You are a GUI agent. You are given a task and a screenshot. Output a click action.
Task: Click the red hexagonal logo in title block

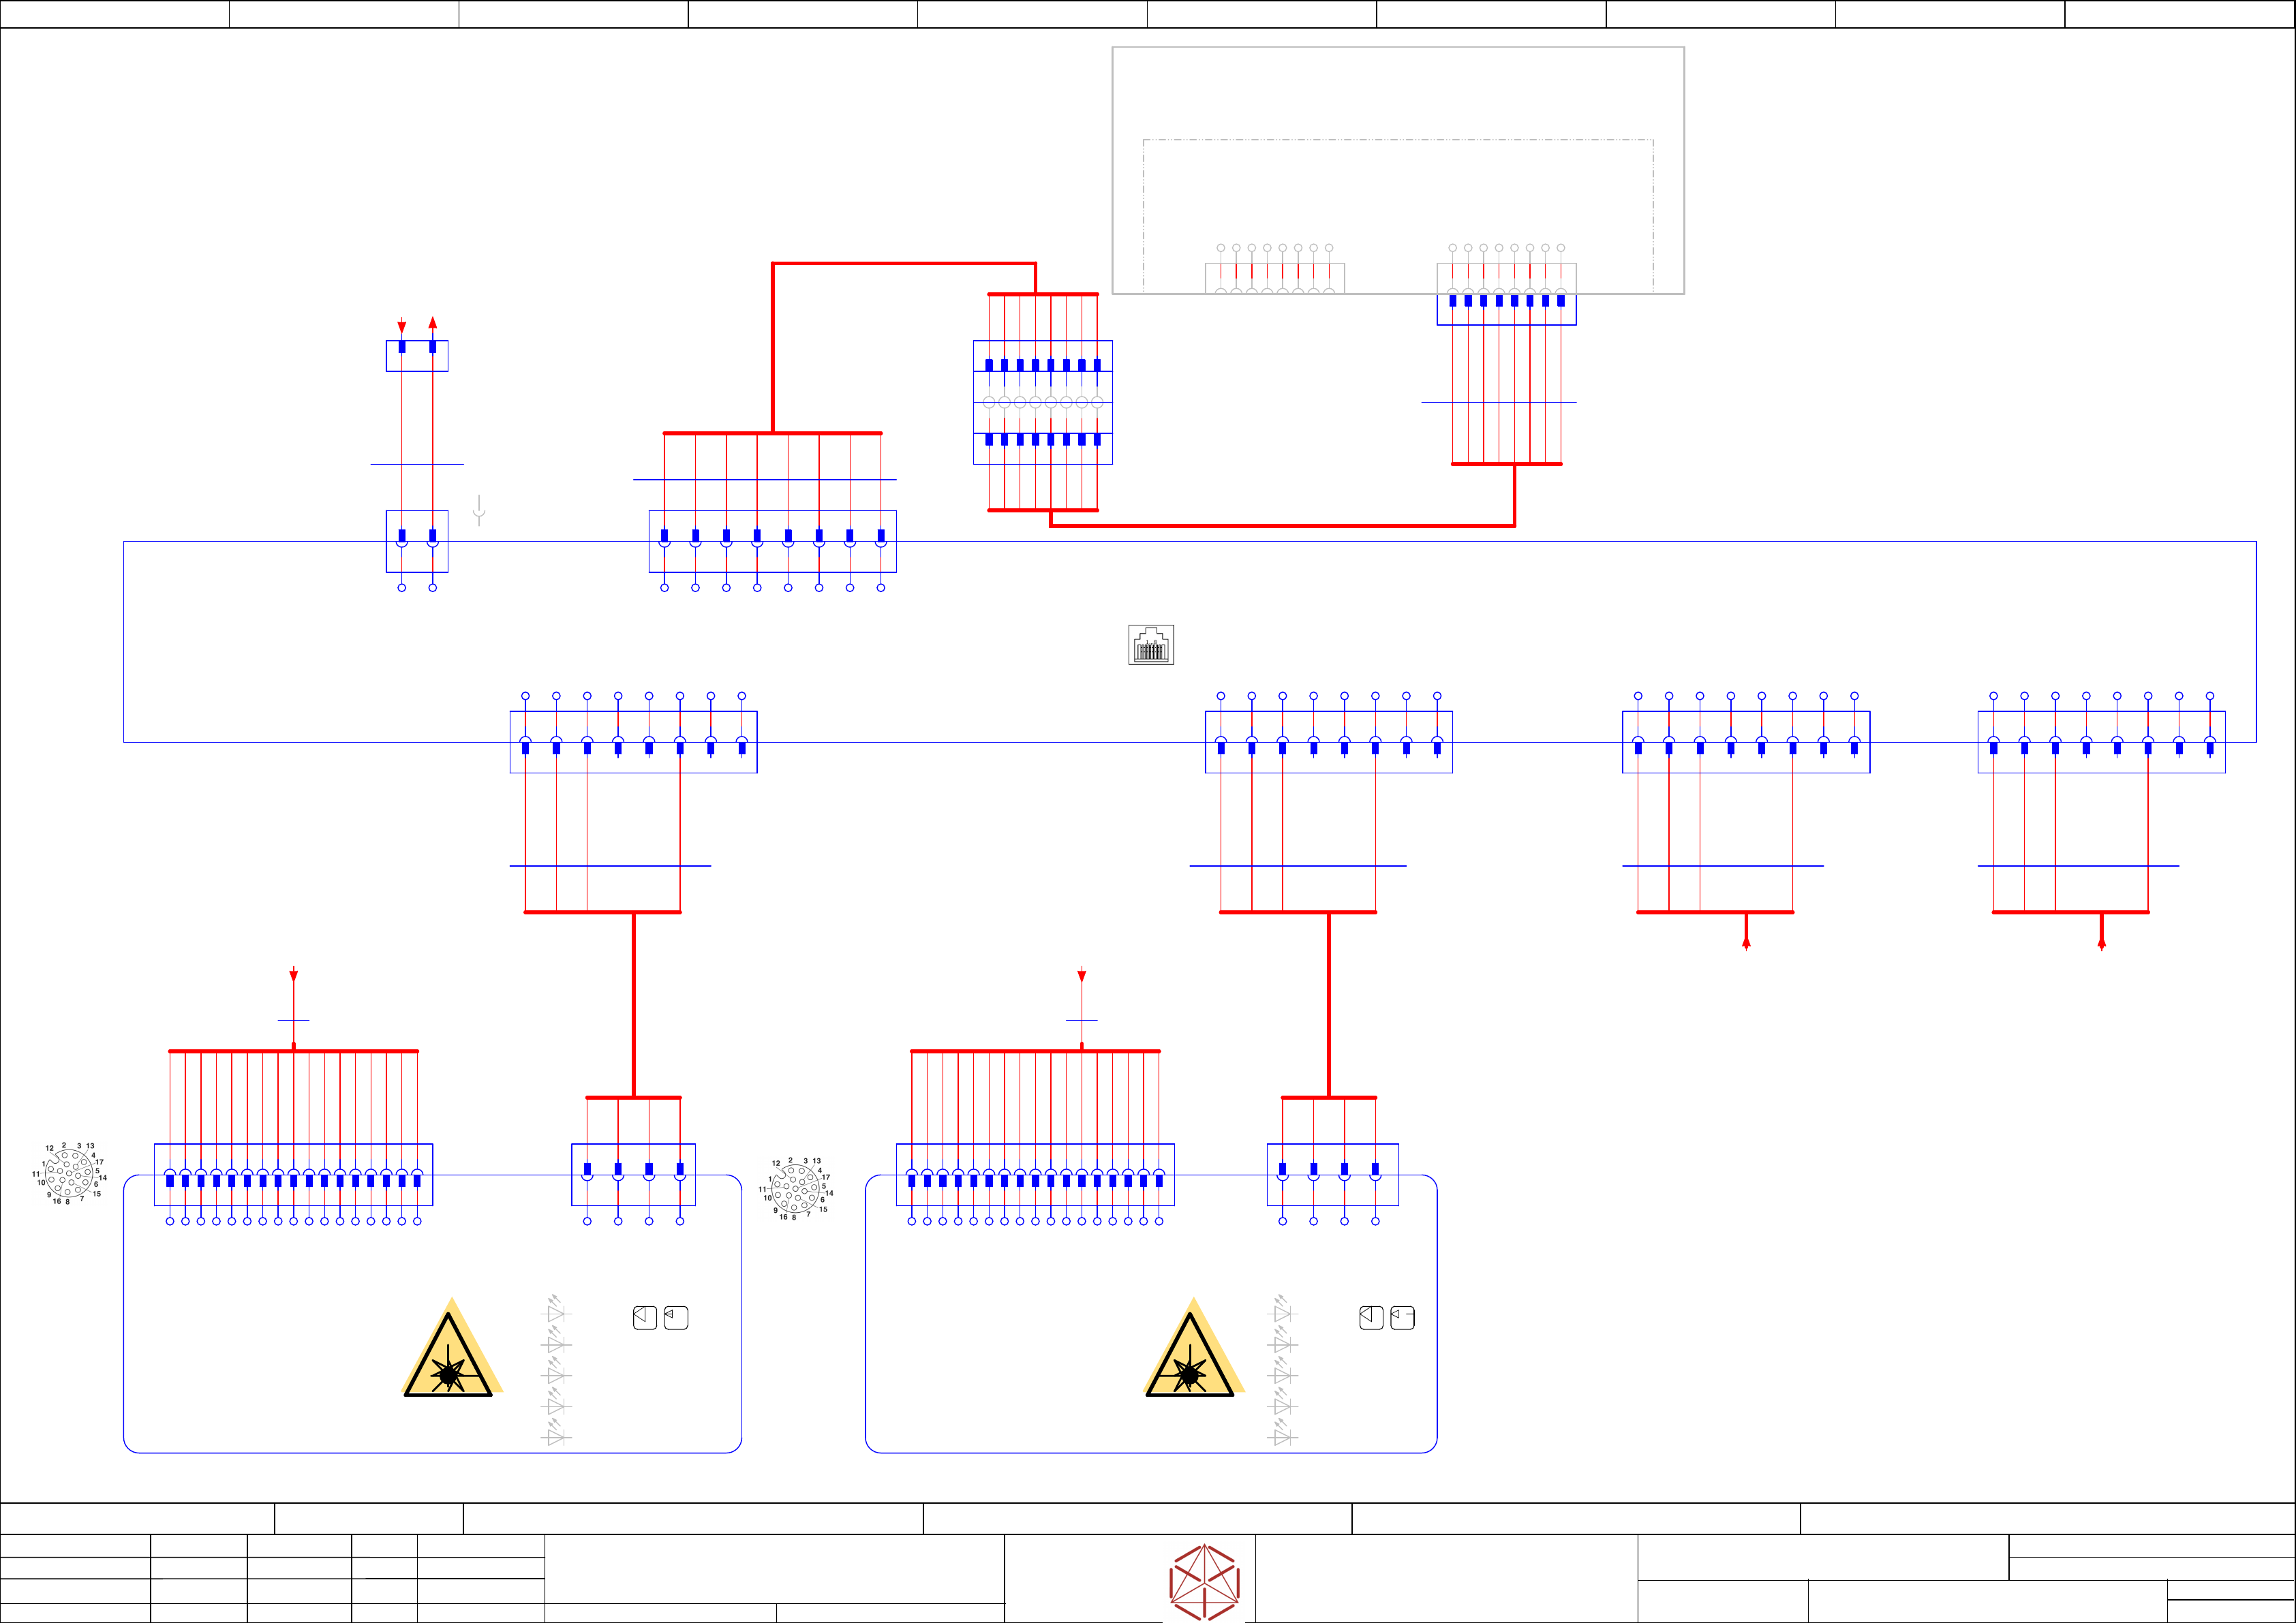click(1205, 1582)
